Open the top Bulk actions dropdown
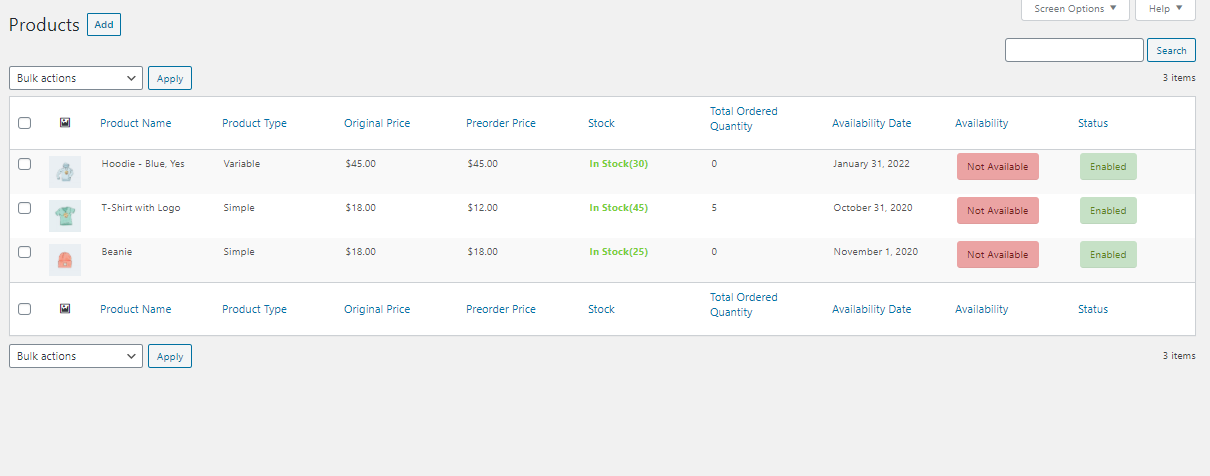This screenshot has width=1210, height=476. (76, 78)
